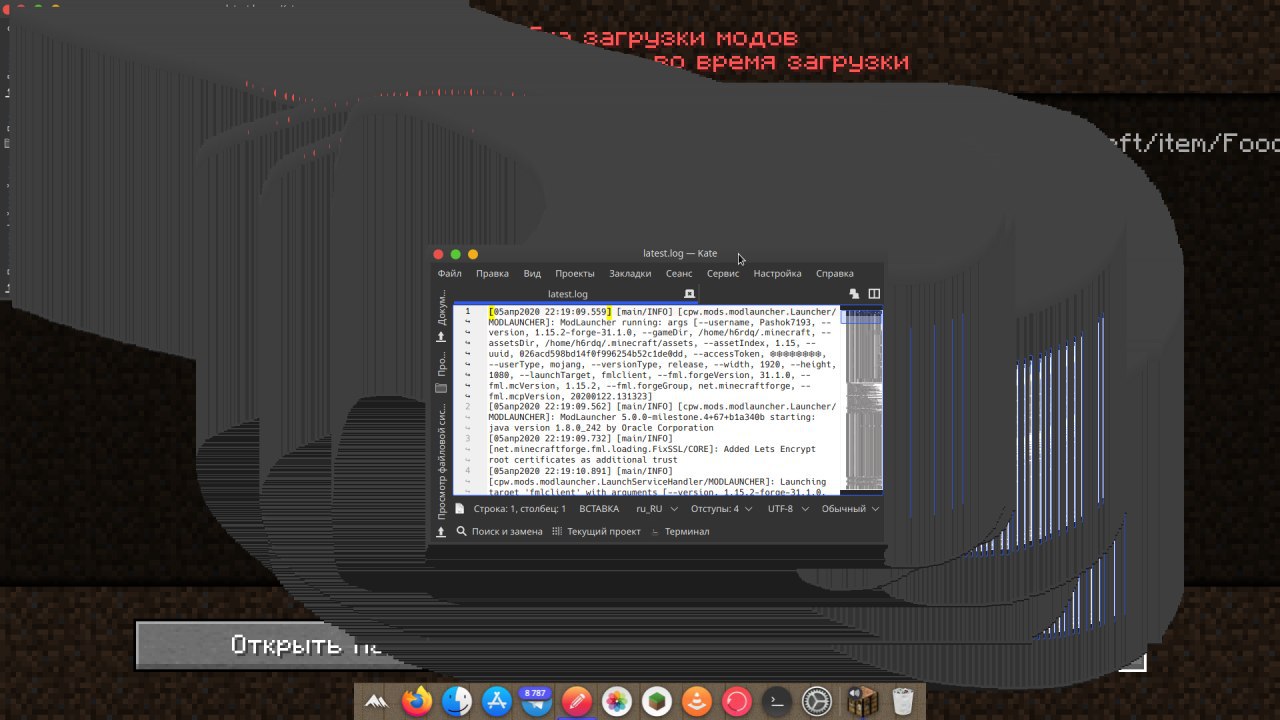Image resolution: width=1280 pixels, height=720 pixels.
Task: Click the Строка: 1, столбец: 1 indicator
Action: (x=519, y=508)
